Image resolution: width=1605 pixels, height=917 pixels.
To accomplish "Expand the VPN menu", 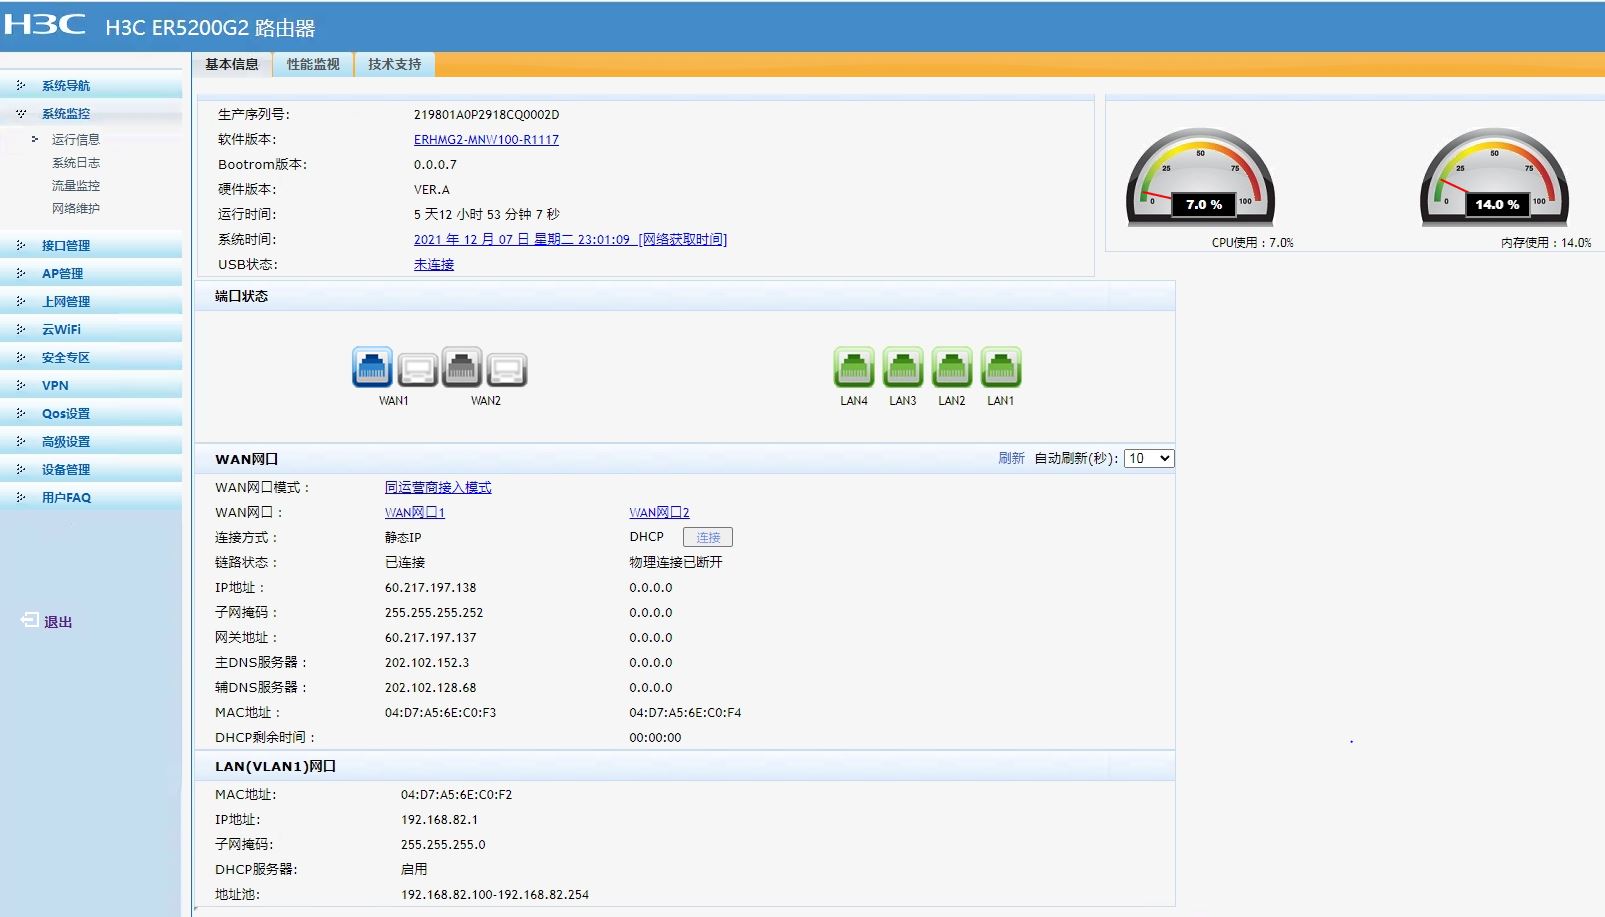I will (x=91, y=385).
